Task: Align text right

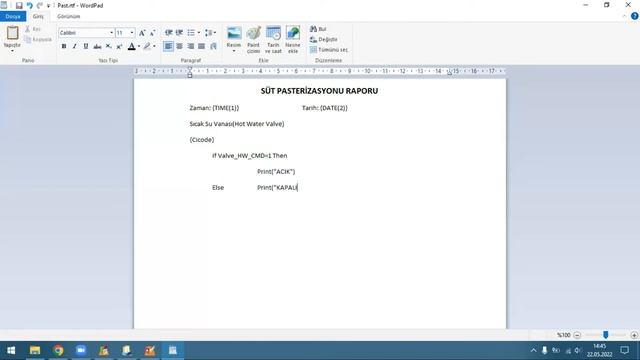Action: tap(191, 47)
